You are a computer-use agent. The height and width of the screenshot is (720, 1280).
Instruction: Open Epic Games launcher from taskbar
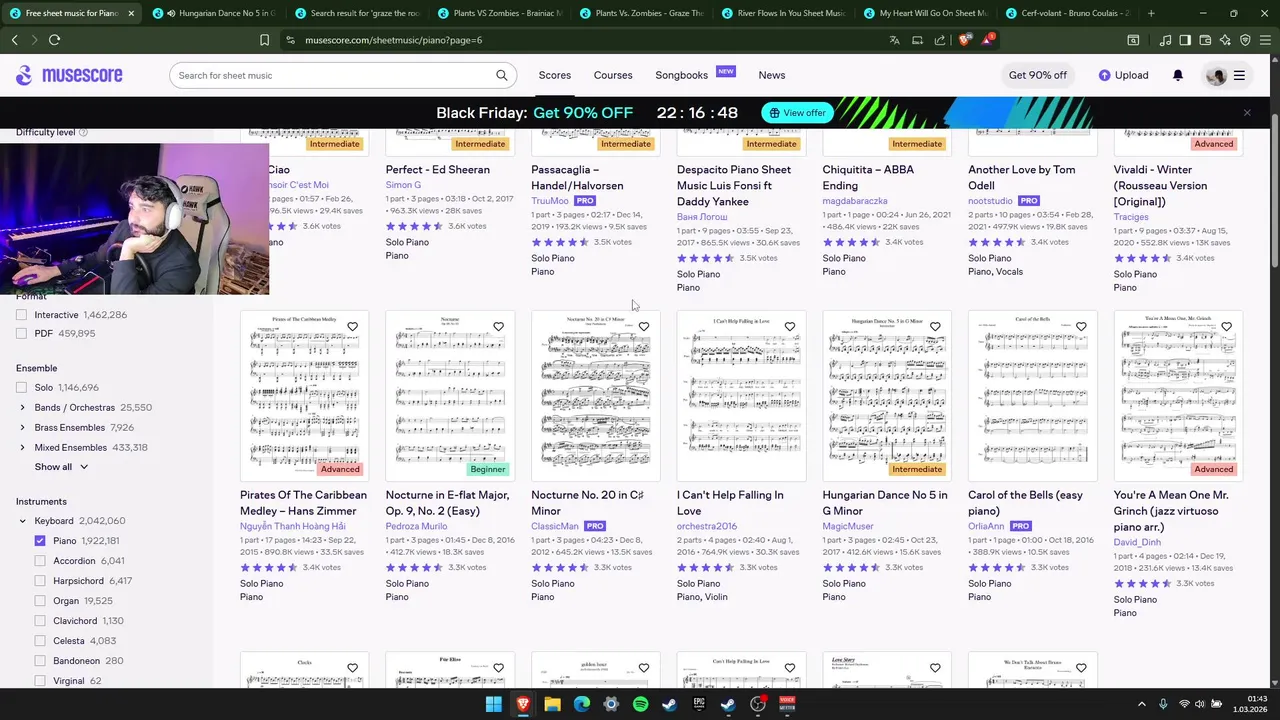point(699,704)
